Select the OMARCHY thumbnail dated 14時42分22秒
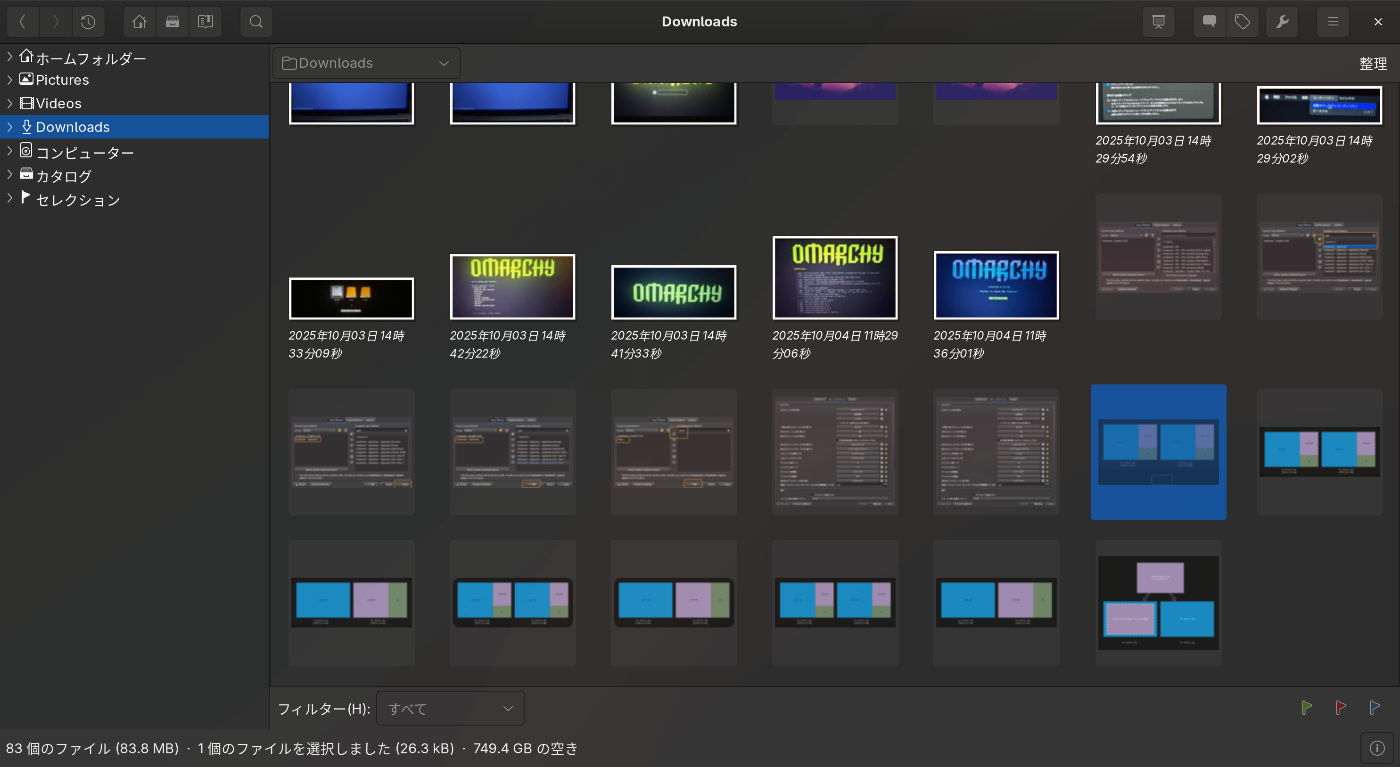The height and width of the screenshot is (767, 1400). (512, 287)
